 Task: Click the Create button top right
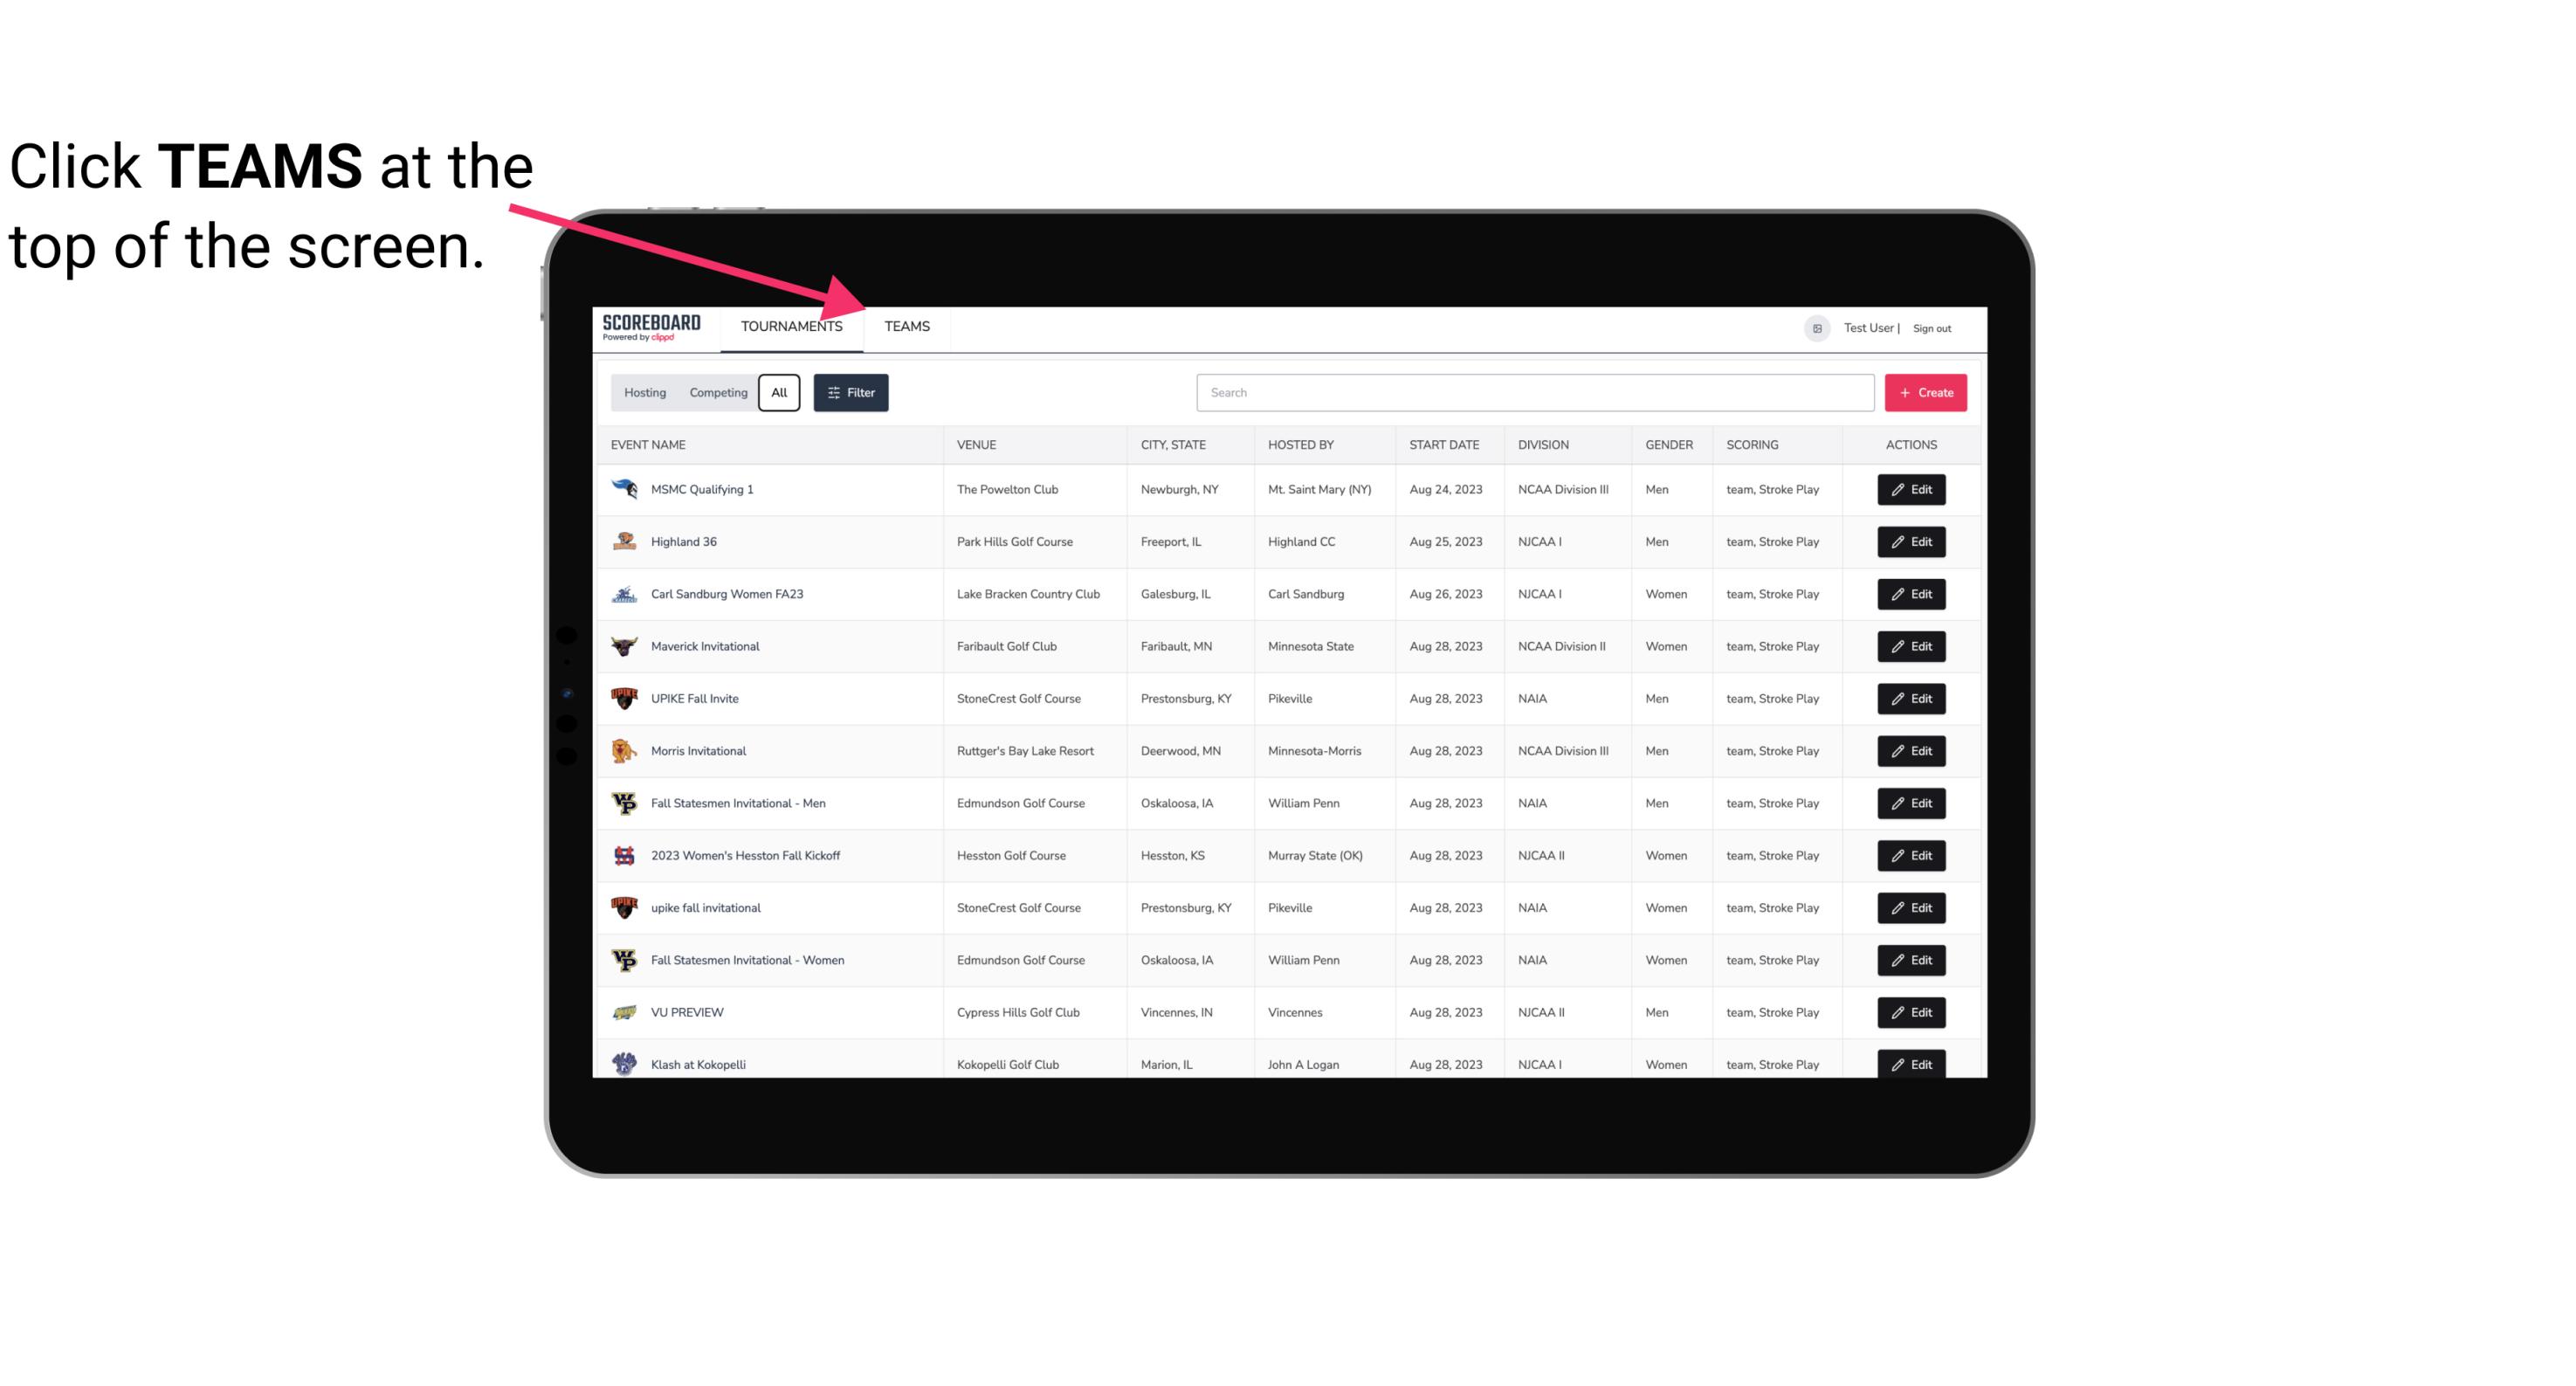(1926, 391)
